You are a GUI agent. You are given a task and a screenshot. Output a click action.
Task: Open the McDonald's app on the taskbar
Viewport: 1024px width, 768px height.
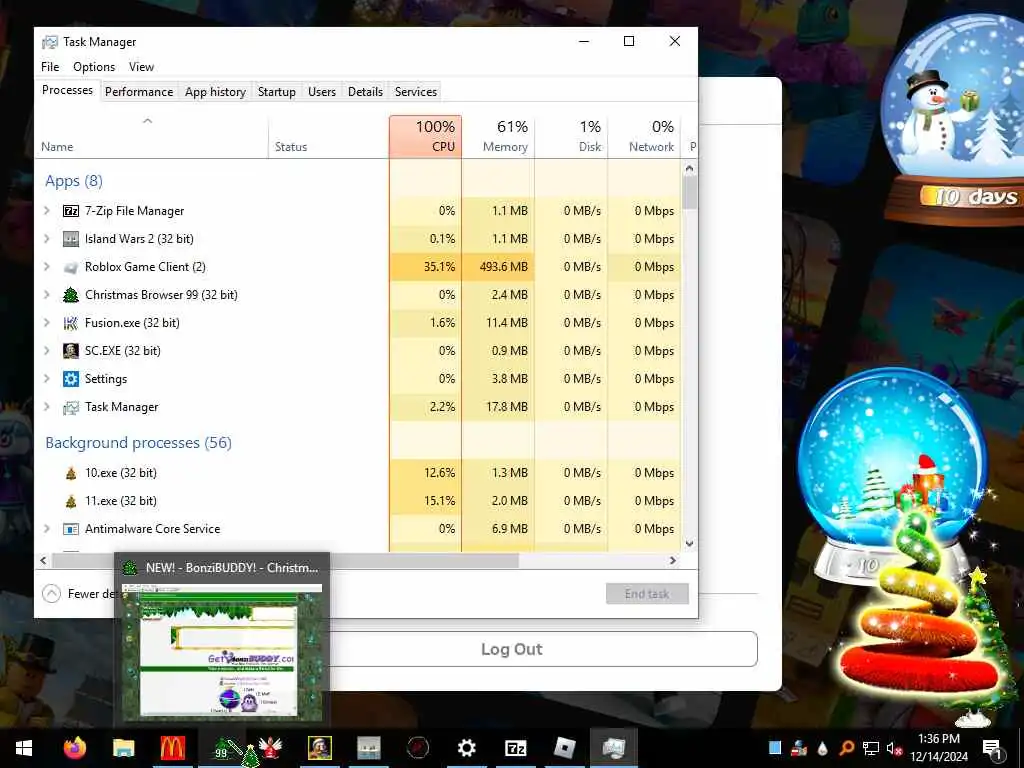pos(172,748)
